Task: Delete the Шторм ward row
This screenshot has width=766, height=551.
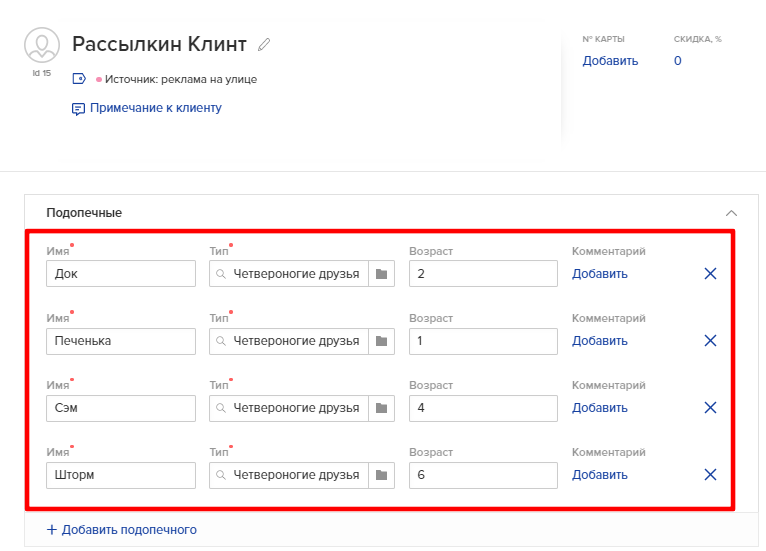Action: tap(710, 475)
